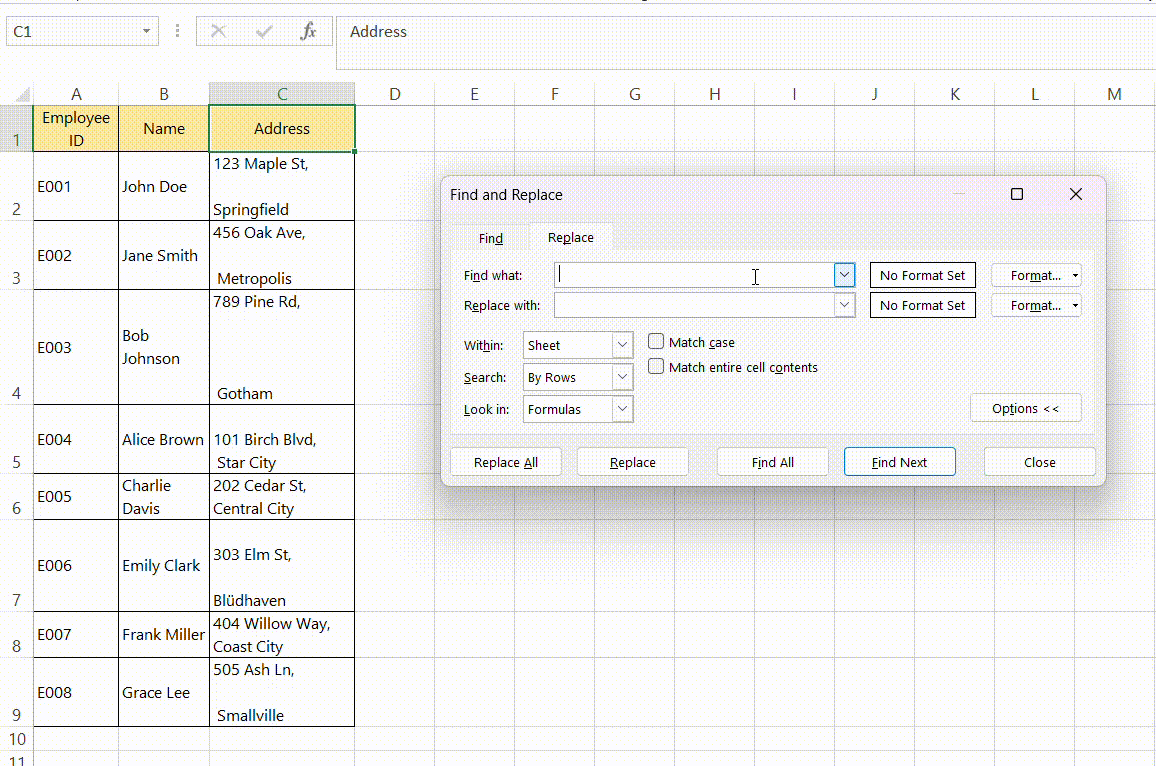Click the Address header cell
The height and width of the screenshot is (766, 1156).
(282, 129)
